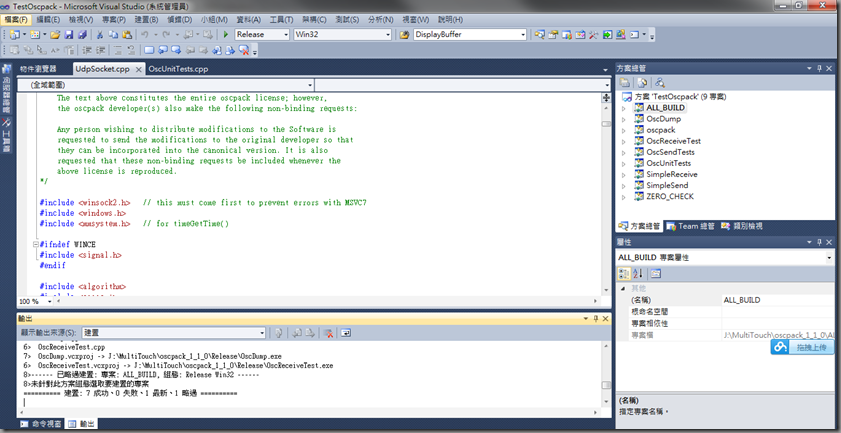Click the Output pane vertical scrollbar thumb
841x433 pixels.
[x=606, y=385]
